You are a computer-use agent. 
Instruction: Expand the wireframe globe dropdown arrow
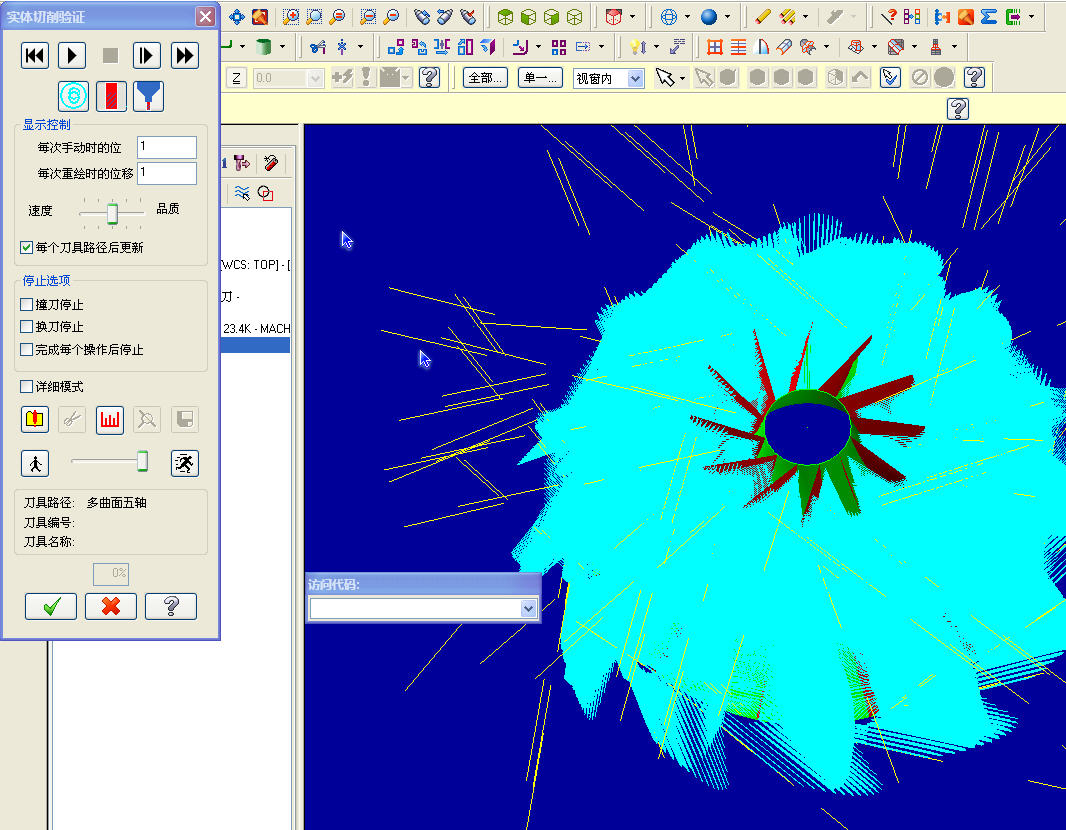pyautogui.click(x=687, y=16)
